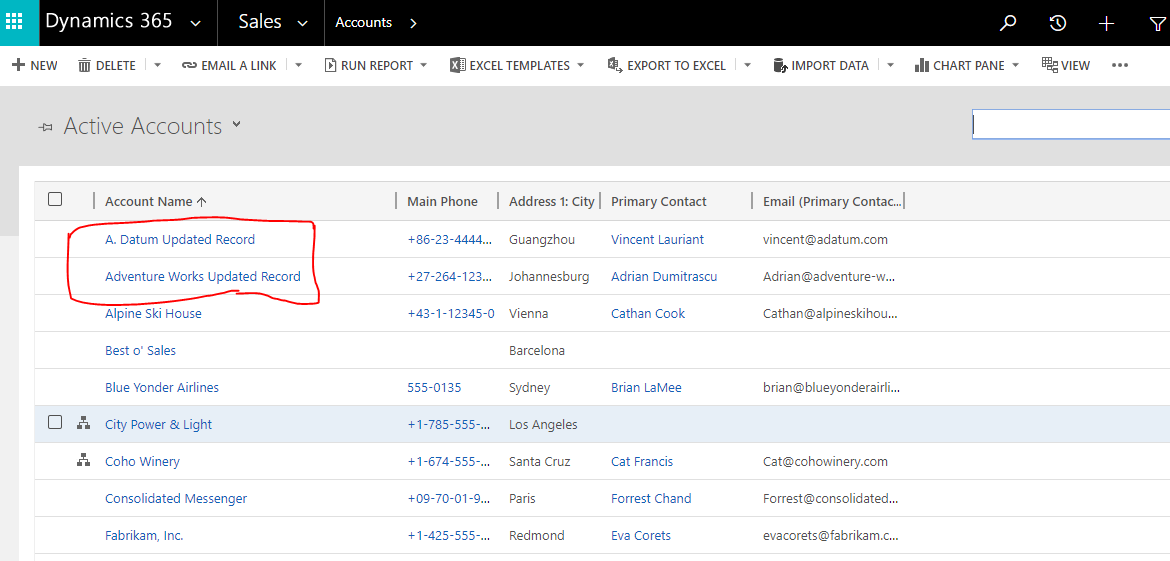Open recently viewed items history icon
This screenshot has width=1170, height=561.
coord(1057,23)
